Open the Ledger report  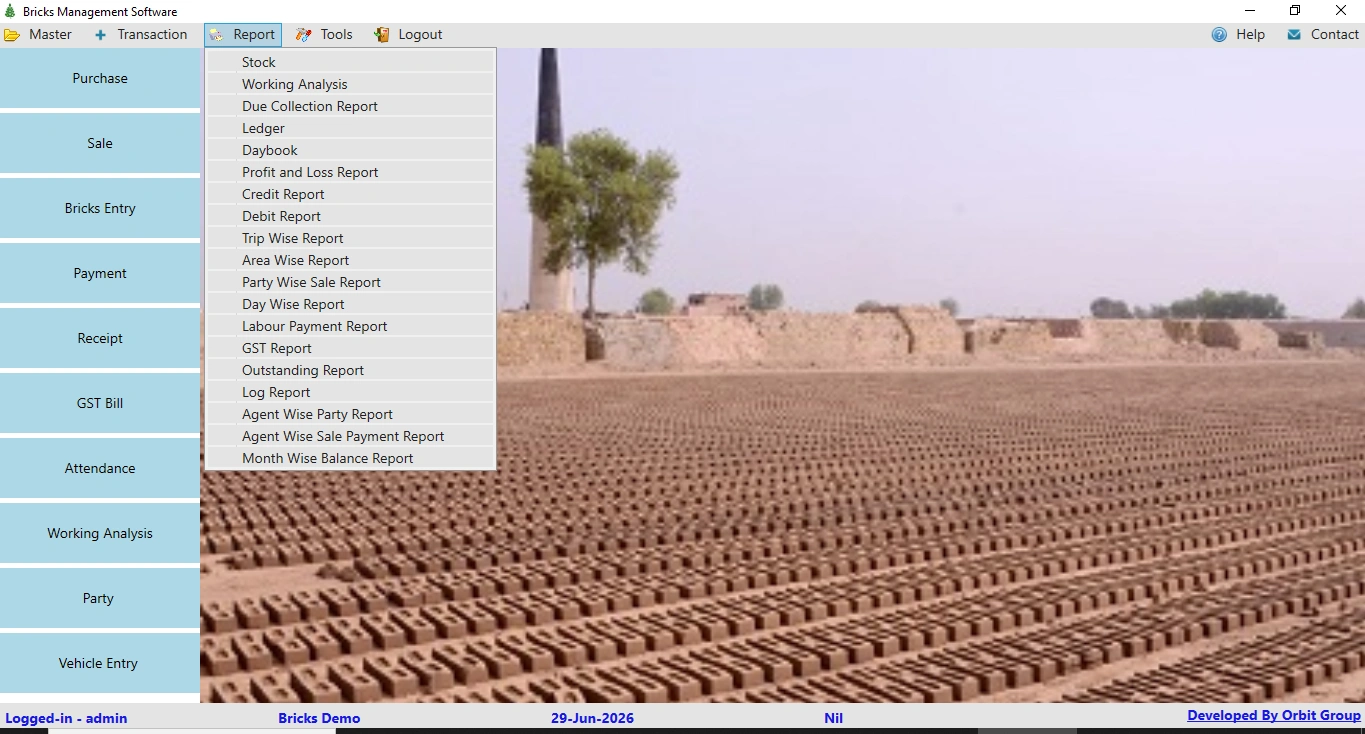pyautogui.click(x=350, y=128)
